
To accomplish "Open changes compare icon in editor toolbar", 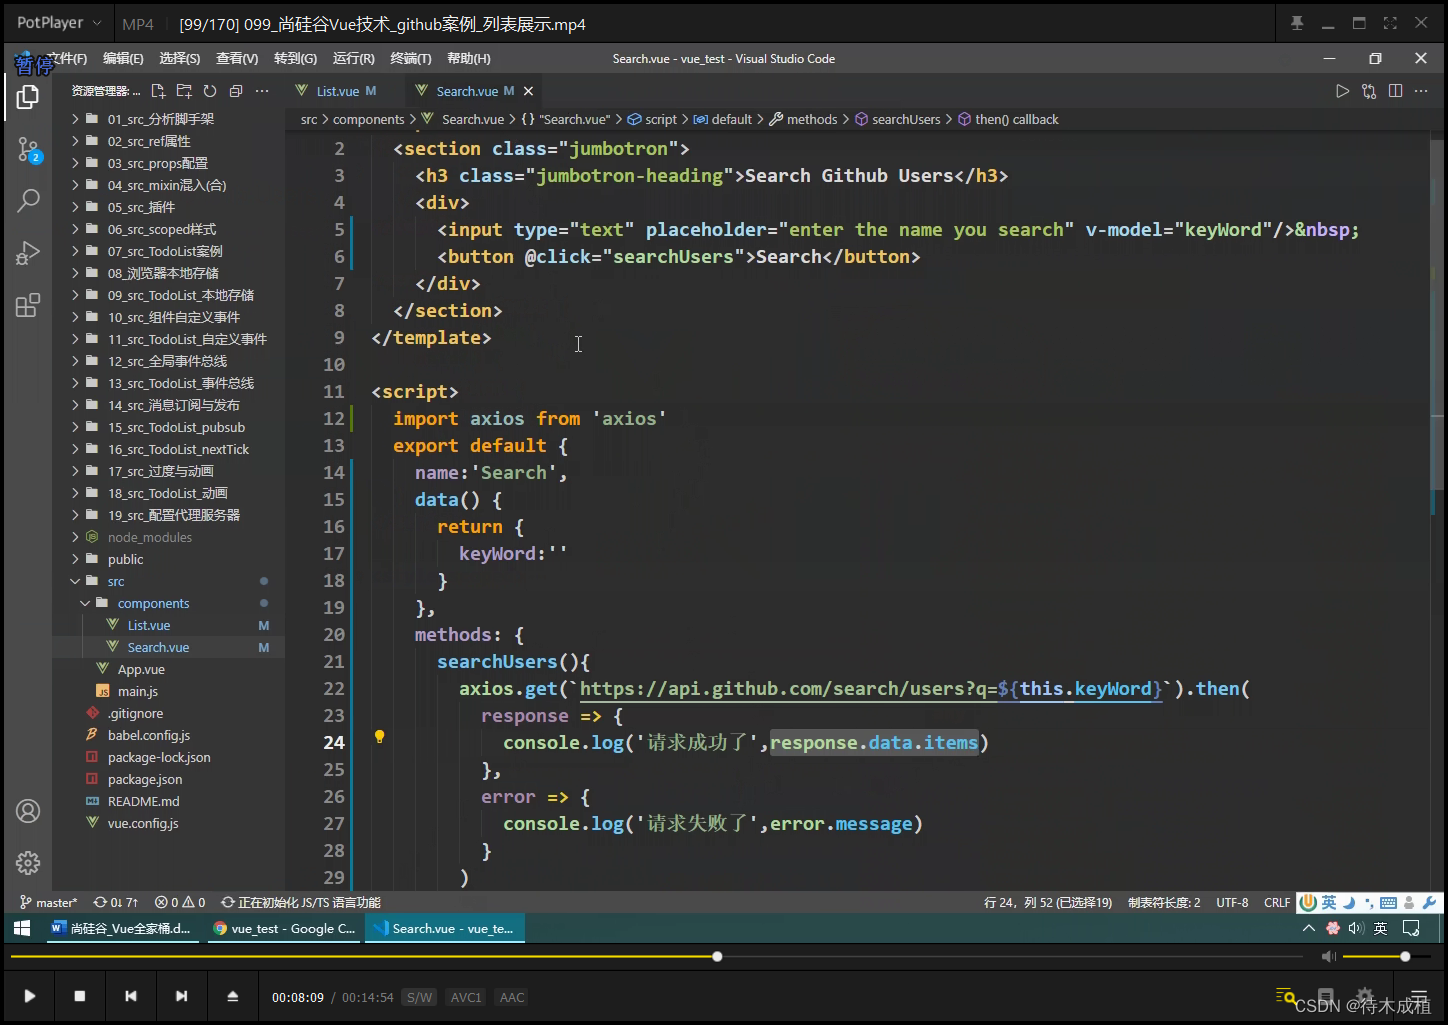I will click(1369, 91).
